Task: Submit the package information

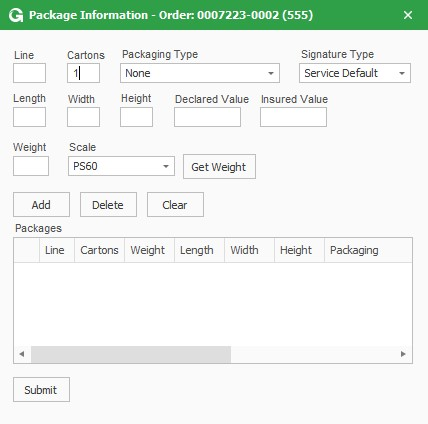Action: [x=41, y=389]
